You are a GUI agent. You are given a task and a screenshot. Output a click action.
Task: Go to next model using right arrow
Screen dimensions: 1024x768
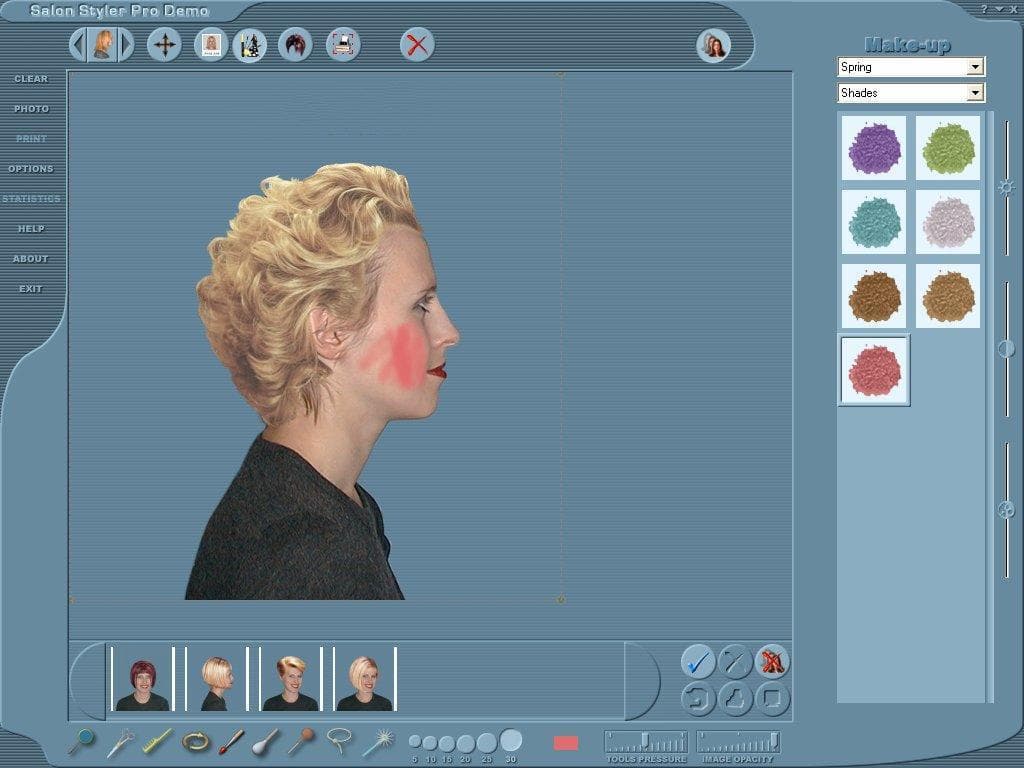pyautogui.click(x=127, y=45)
